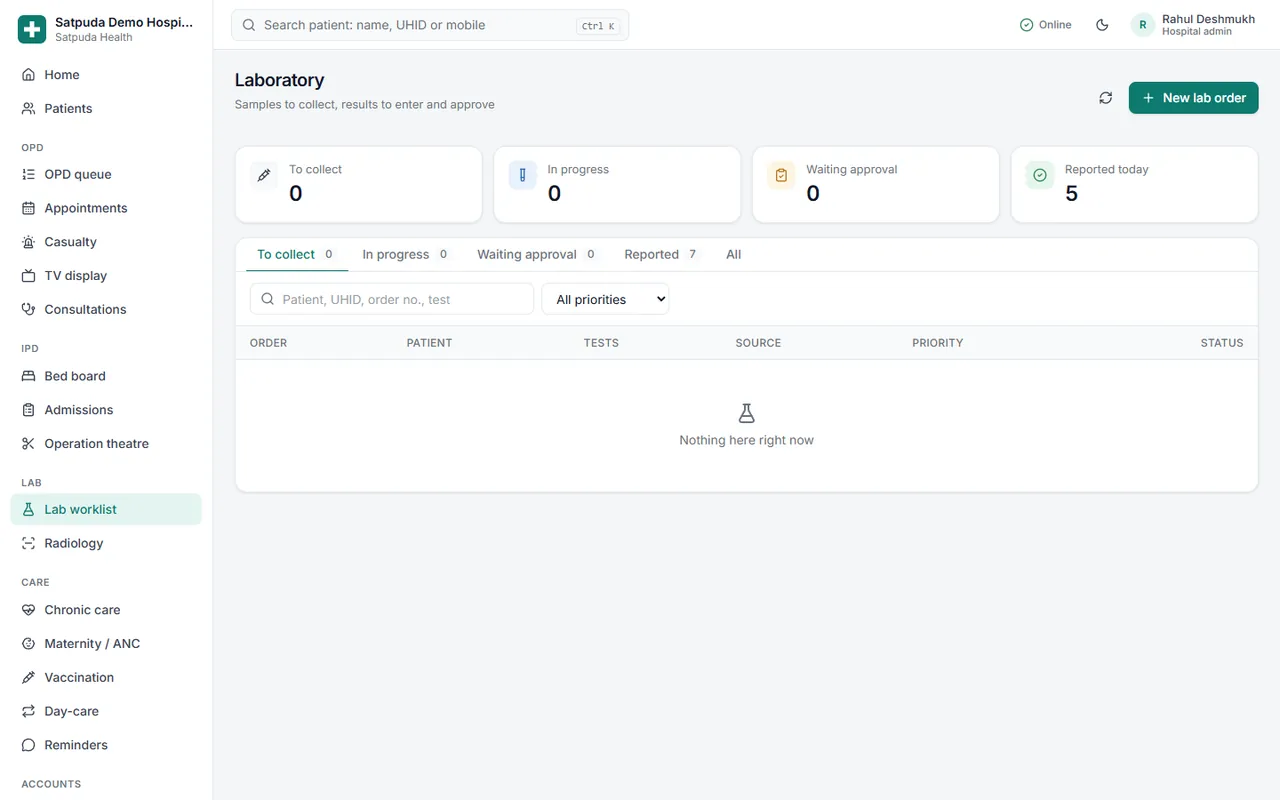Viewport: 1280px width, 800px height.
Task: Click the Day-care arrows icon
Action: [x=28, y=712]
